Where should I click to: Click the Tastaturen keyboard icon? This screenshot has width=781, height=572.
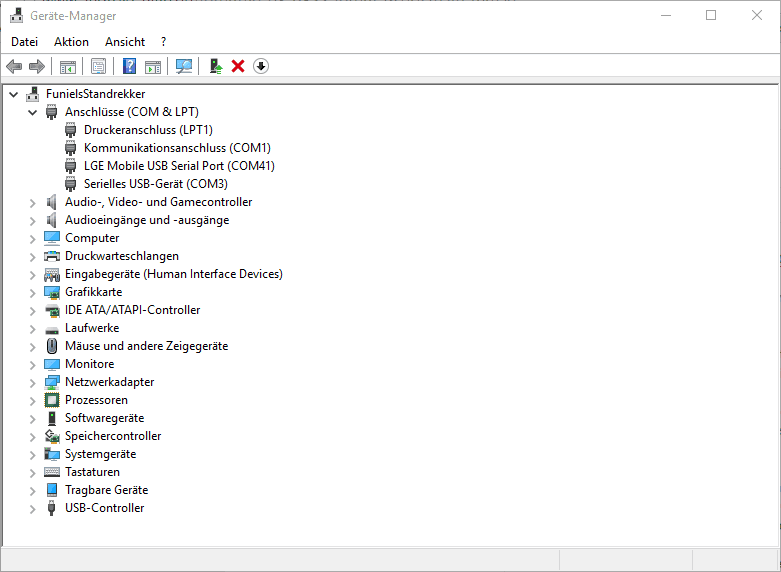coord(52,472)
